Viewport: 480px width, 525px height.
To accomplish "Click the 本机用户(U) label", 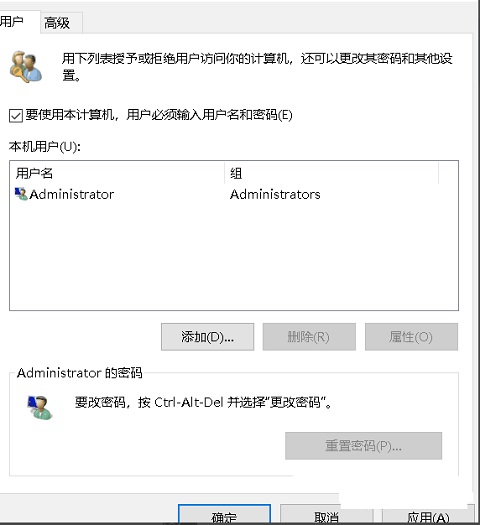I will tap(45, 147).
